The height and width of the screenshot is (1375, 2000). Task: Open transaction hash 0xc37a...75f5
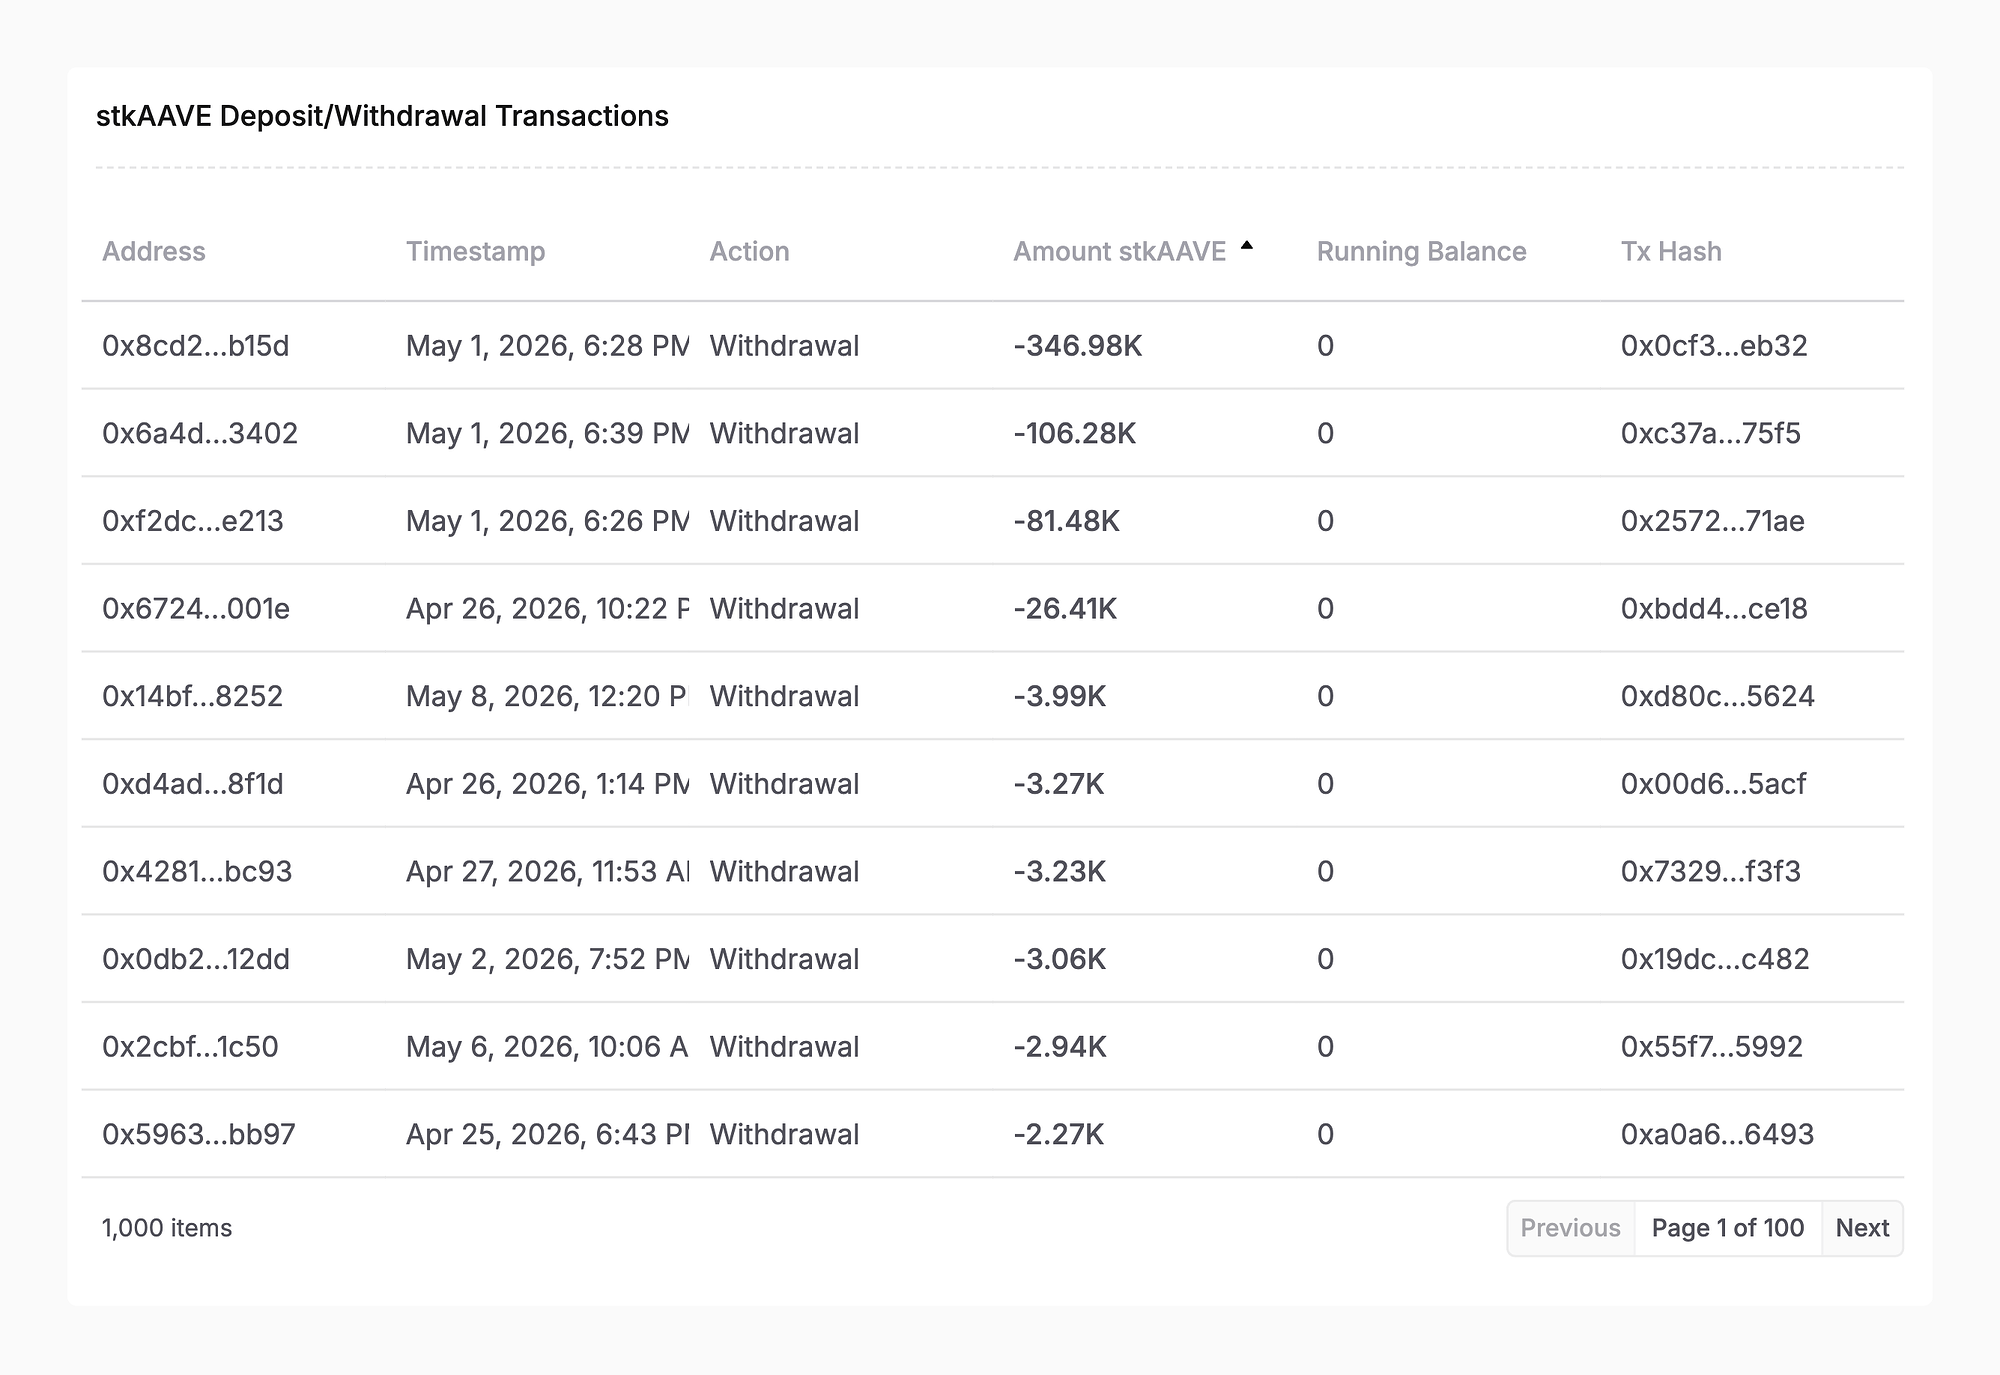[x=1711, y=433]
